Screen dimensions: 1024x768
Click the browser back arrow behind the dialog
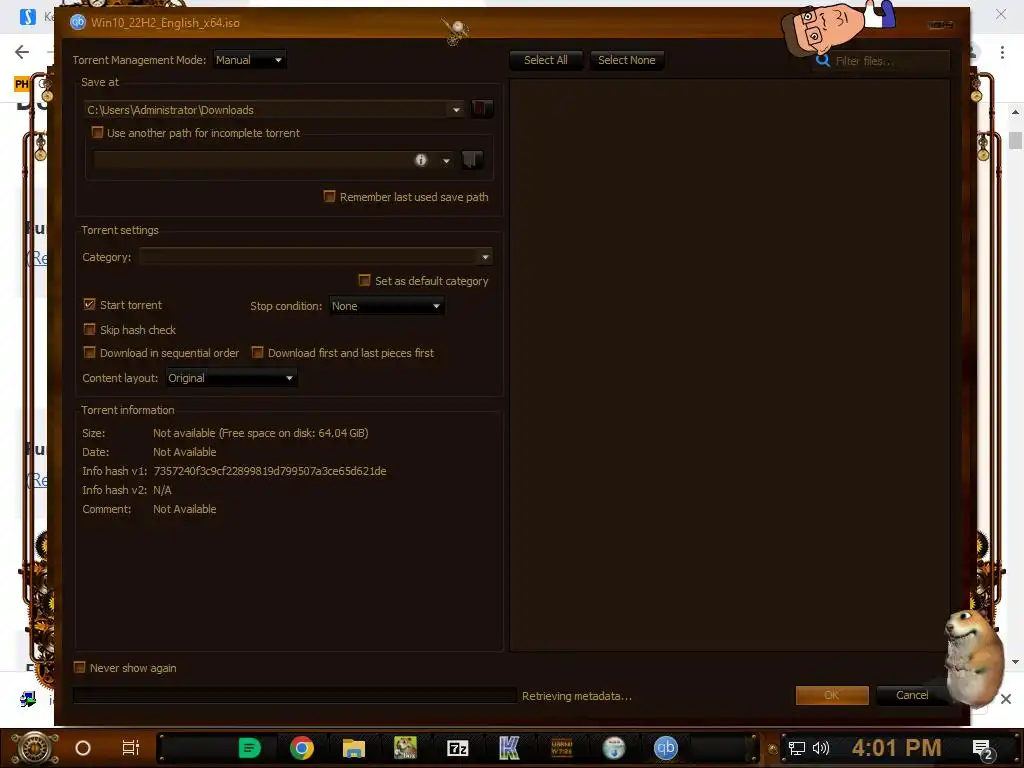coord(22,52)
